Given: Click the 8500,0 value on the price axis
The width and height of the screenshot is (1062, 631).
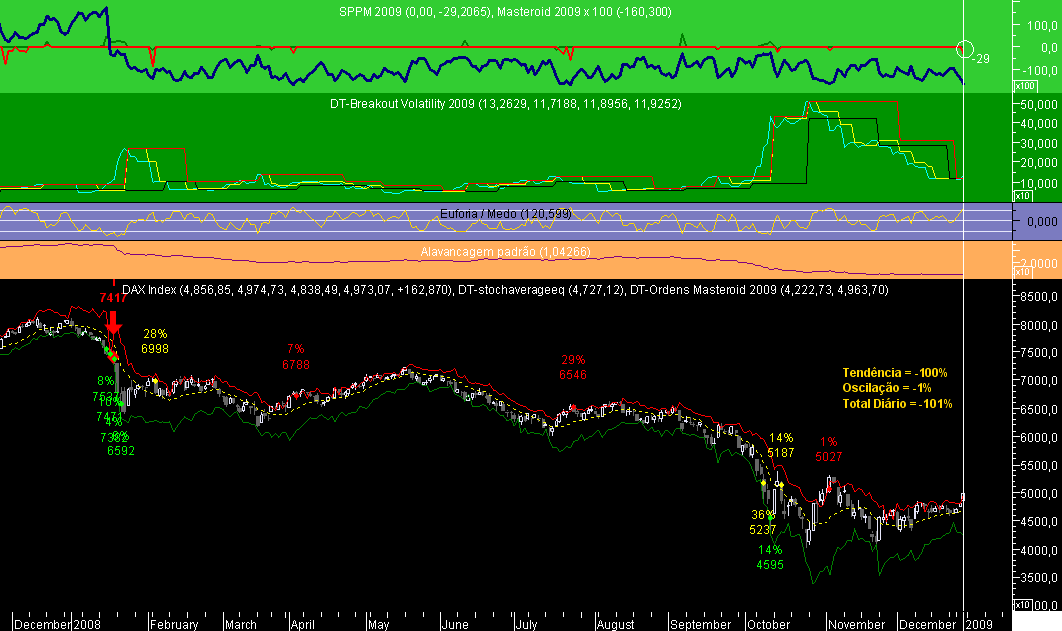Looking at the screenshot, I should click(x=1040, y=297).
